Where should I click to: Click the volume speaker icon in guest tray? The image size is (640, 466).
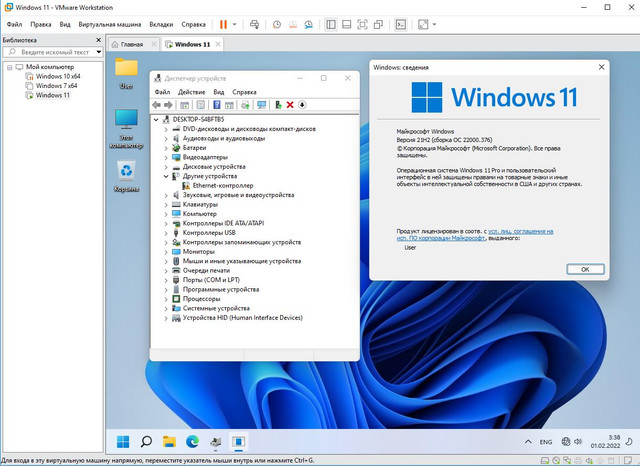coord(578,442)
